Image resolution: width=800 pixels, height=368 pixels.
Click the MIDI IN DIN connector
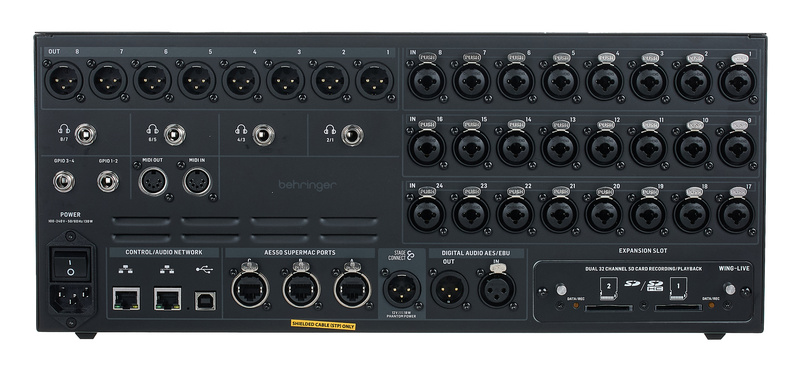(x=197, y=182)
